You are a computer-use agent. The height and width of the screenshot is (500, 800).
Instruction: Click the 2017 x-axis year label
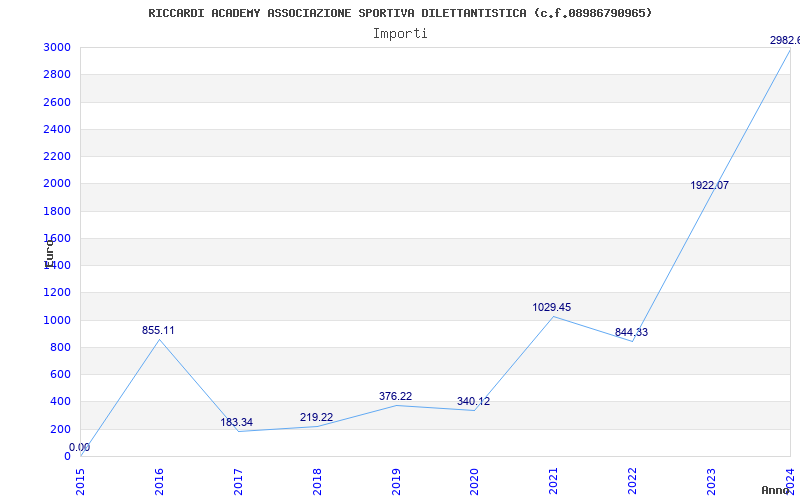pos(238,480)
